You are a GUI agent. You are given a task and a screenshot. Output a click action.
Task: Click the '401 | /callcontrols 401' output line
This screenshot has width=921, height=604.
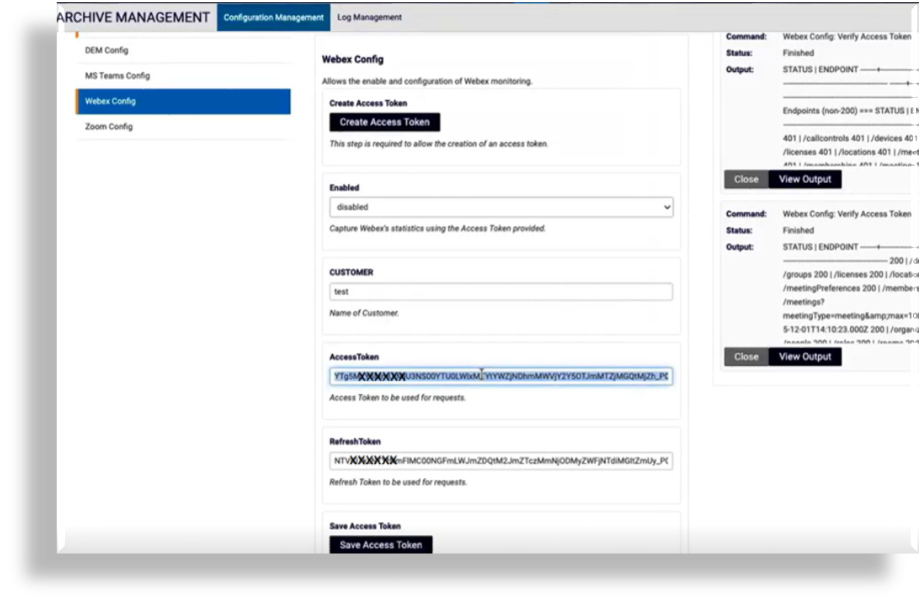[823, 138]
